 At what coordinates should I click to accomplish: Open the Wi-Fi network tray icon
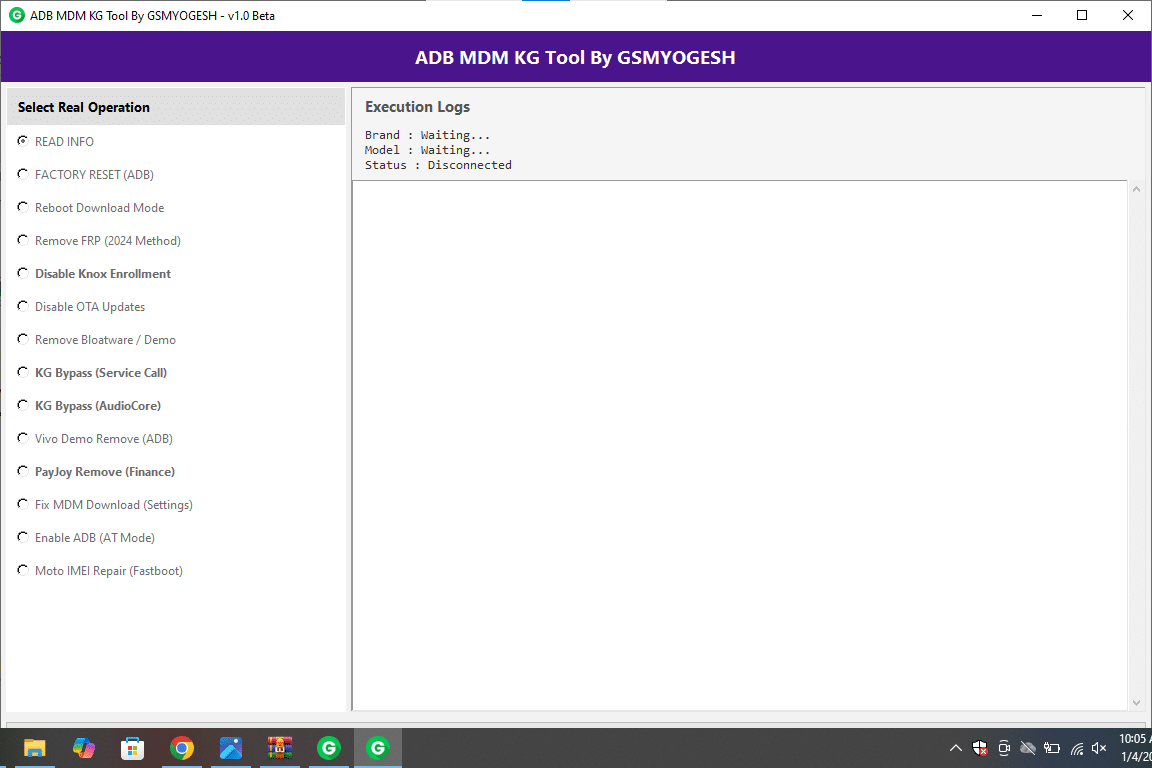[x=1076, y=747]
